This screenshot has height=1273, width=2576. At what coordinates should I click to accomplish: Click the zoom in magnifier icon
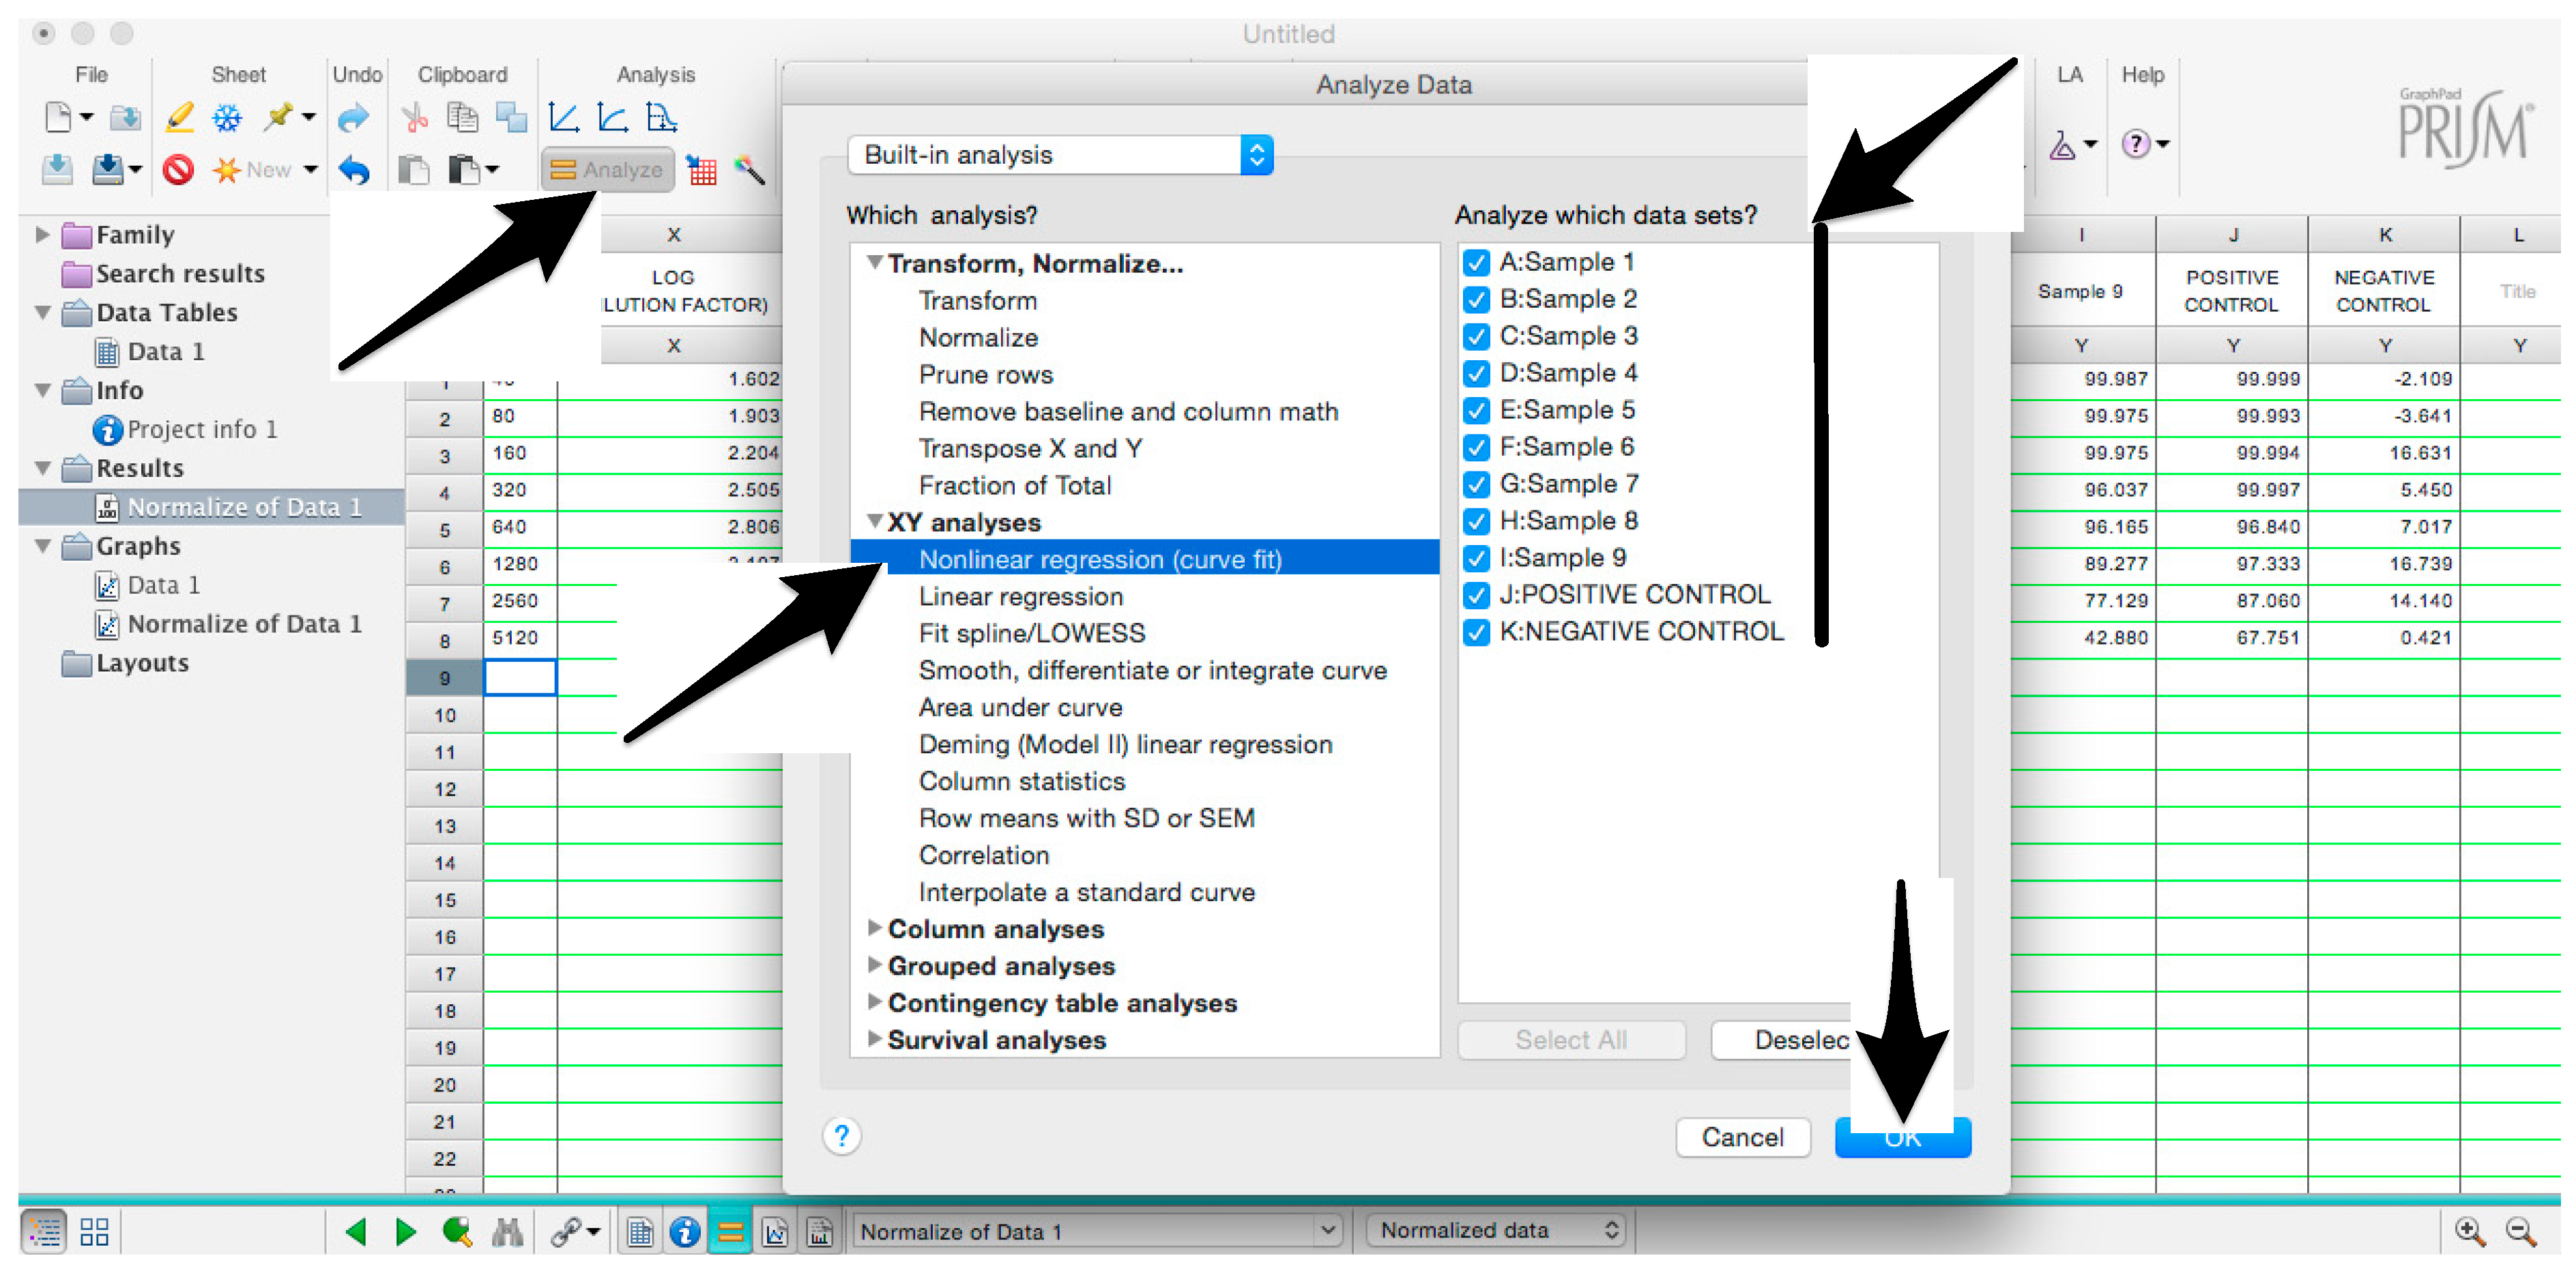pyautogui.click(x=2469, y=1231)
